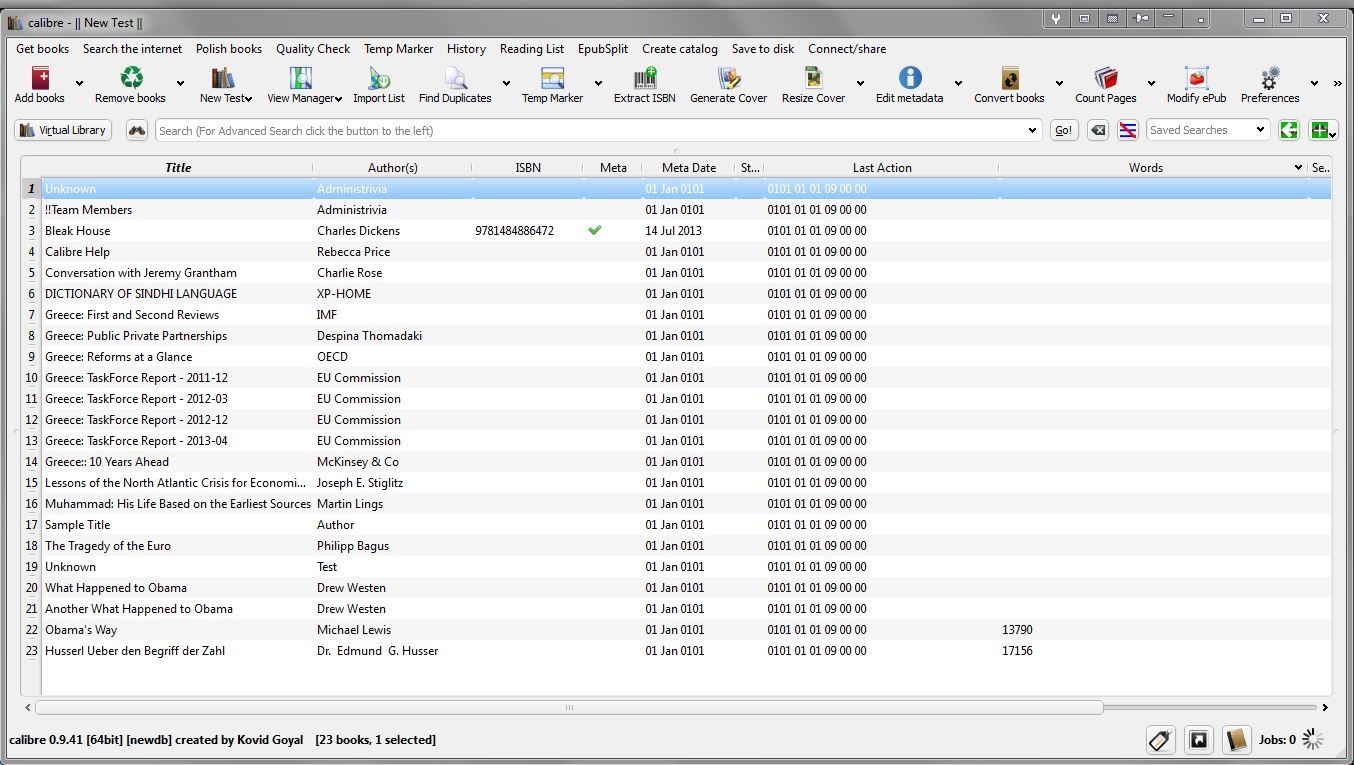Click the Add books icon
Image resolution: width=1354 pixels, height=765 pixels.
pos(40,78)
